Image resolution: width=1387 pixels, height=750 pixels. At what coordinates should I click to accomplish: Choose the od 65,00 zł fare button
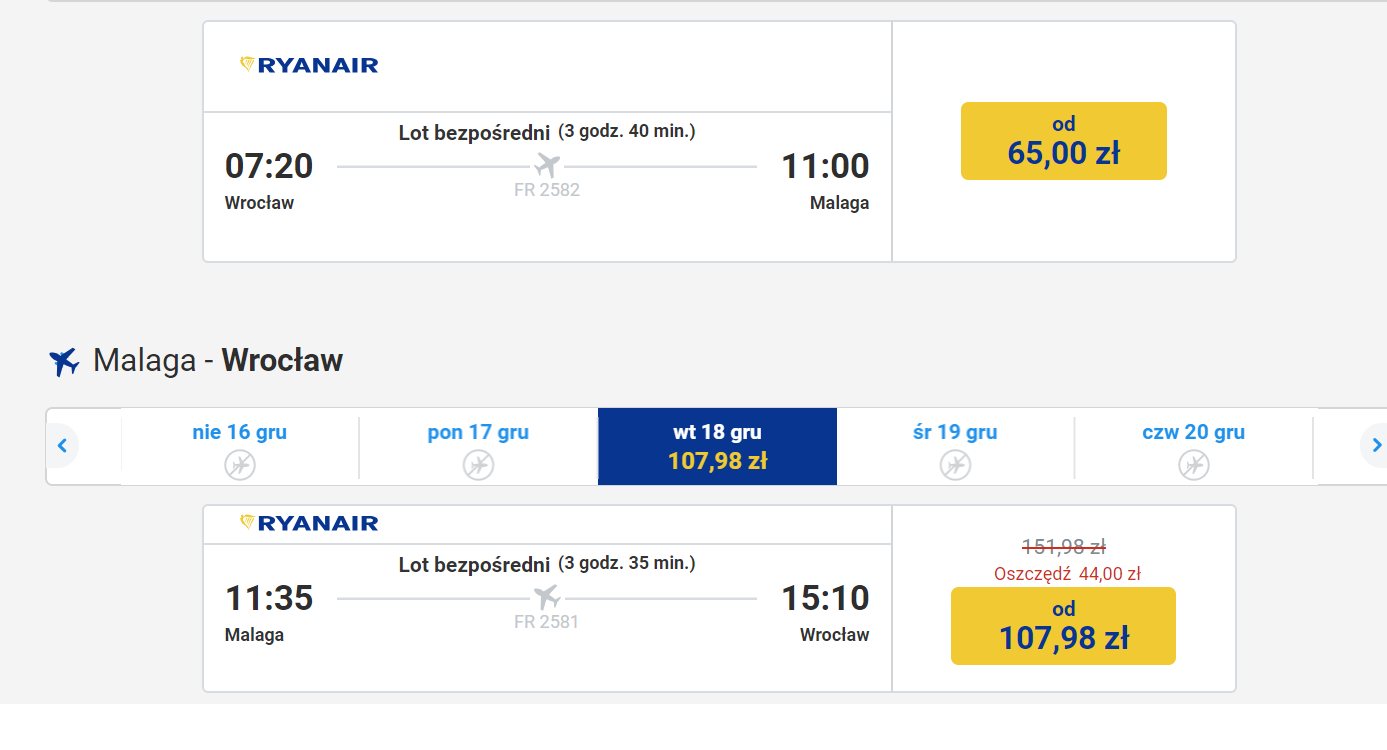1064,141
